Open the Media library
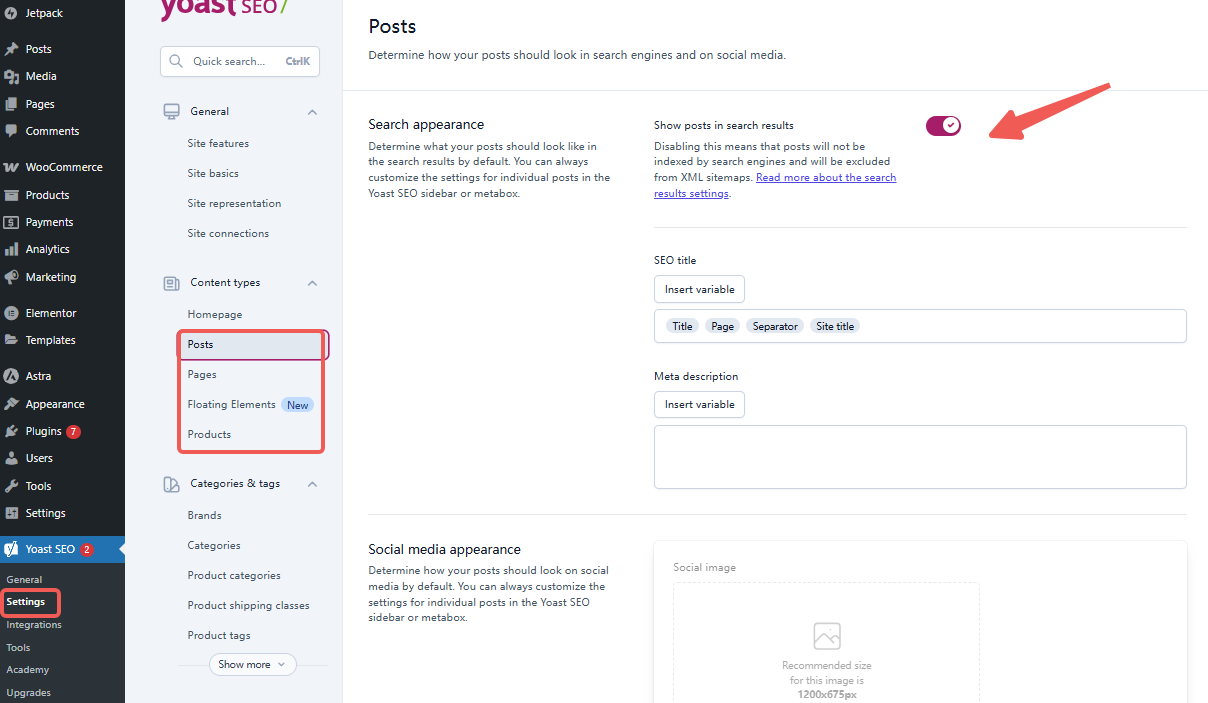This screenshot has height=703, width=1208. tap(42, 76)
